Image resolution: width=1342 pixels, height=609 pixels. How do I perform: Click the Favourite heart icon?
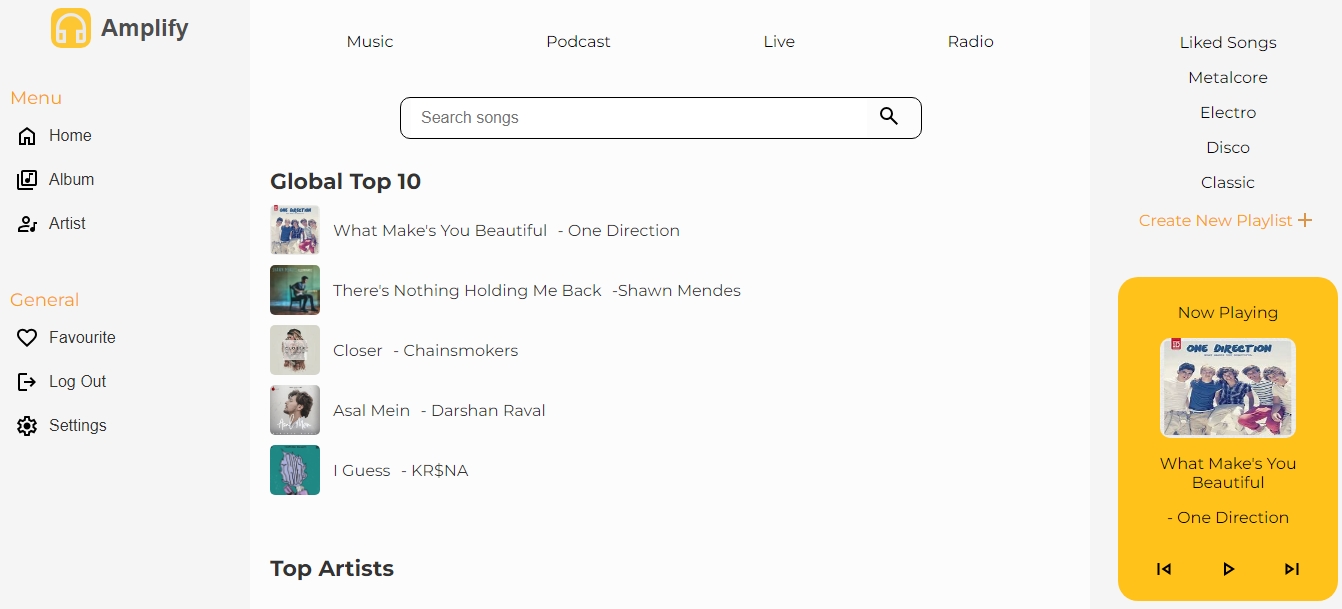[27, 338]
